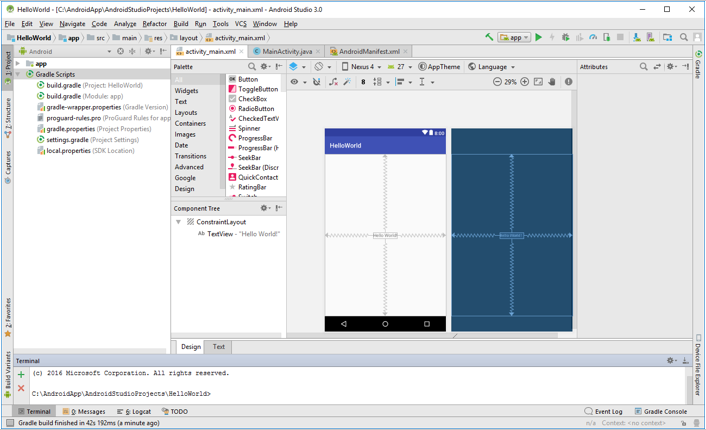Expand the app folder node
The image size is (706, 430).
click(x=18, y=63)
